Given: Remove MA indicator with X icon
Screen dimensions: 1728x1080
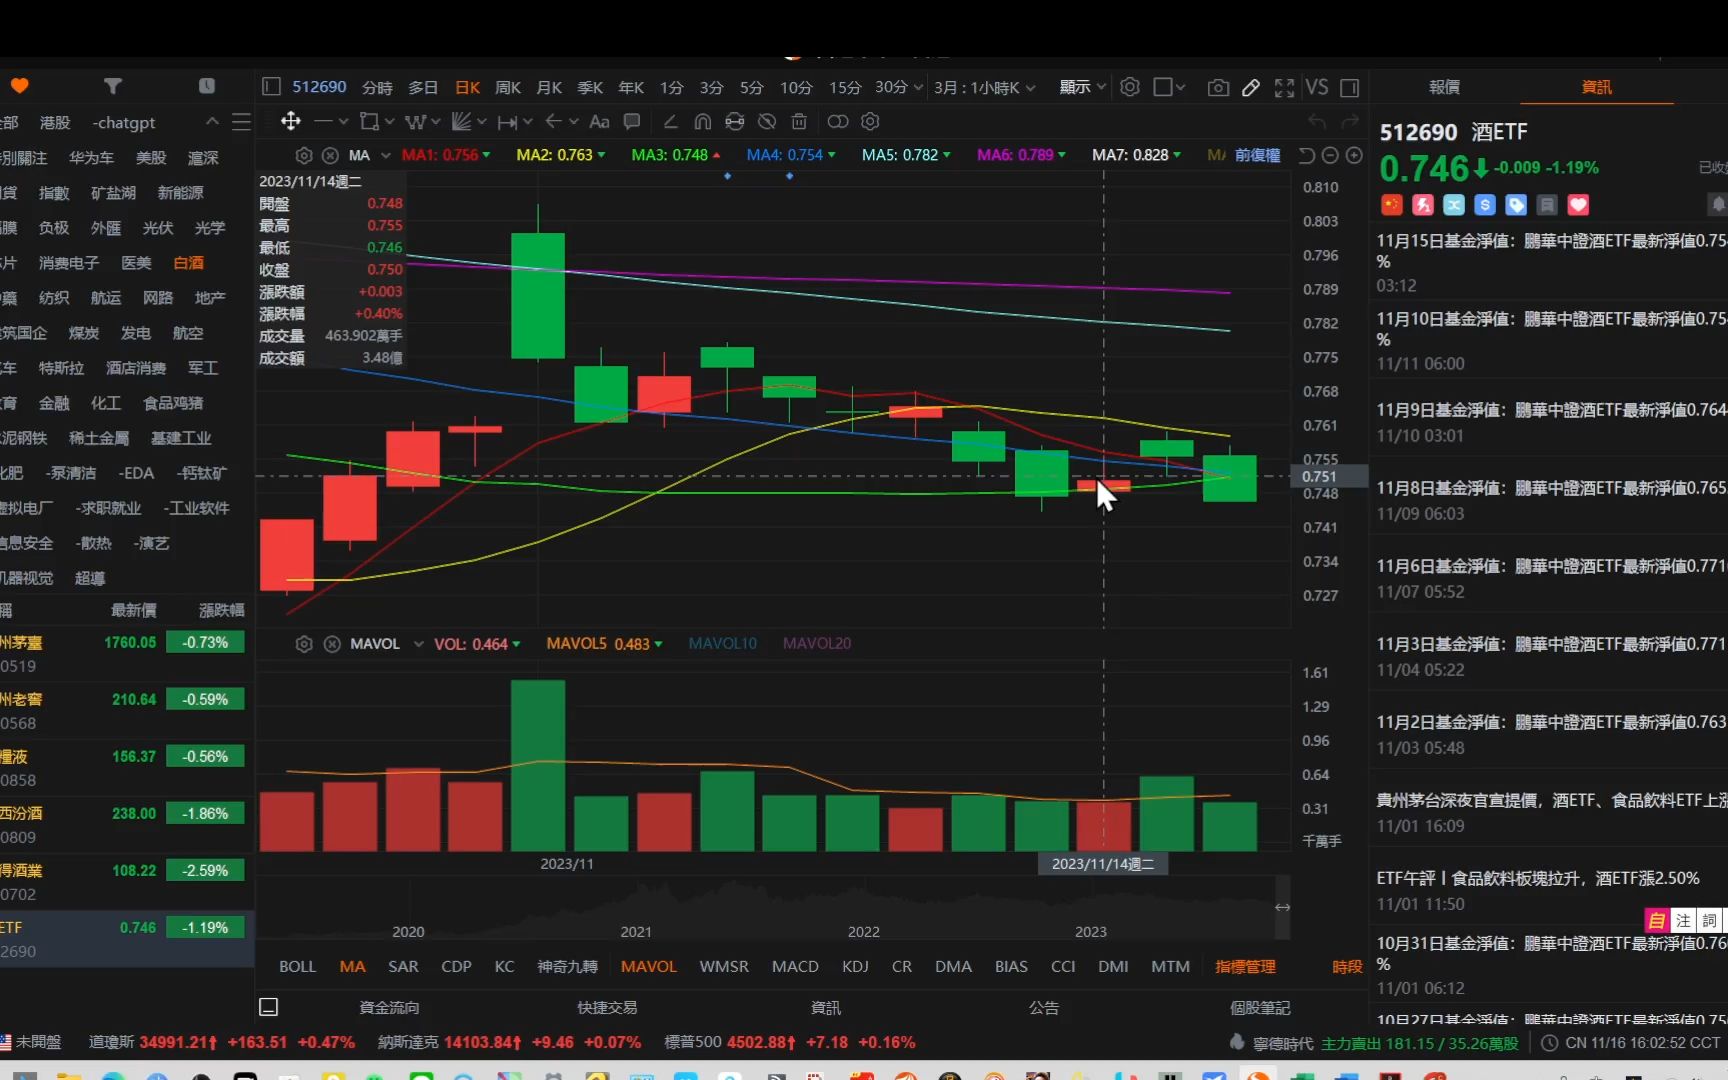Looking at the screenshot, I should click(x=330, y=155).
